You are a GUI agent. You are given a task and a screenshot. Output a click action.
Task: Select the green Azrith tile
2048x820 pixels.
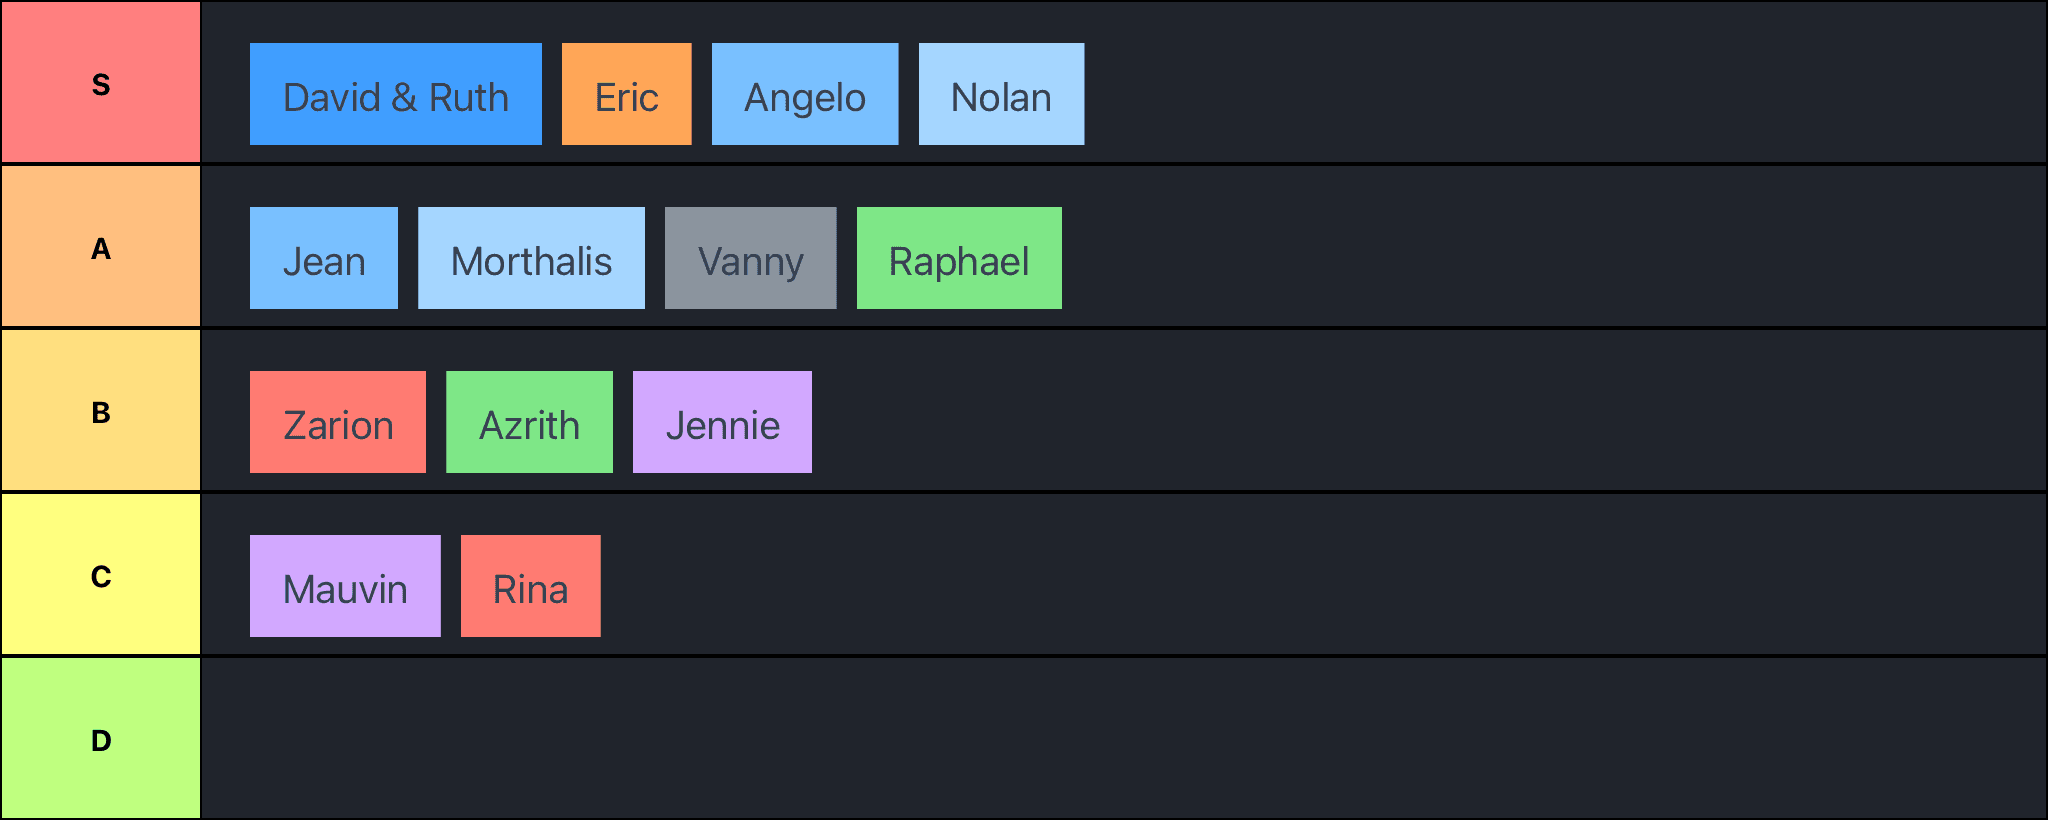click(529, 423)
